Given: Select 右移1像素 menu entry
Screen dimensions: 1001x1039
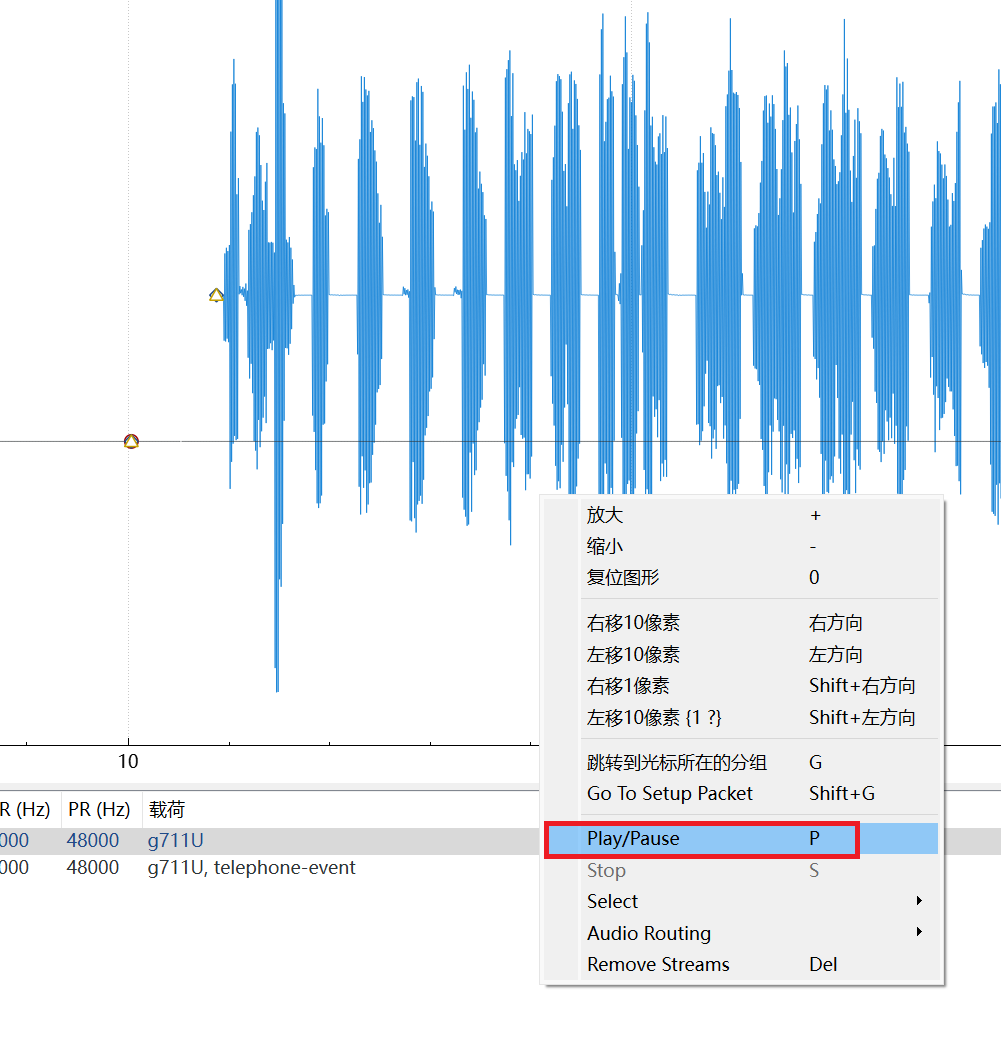Looking at the screenshot, I should 742,686.
